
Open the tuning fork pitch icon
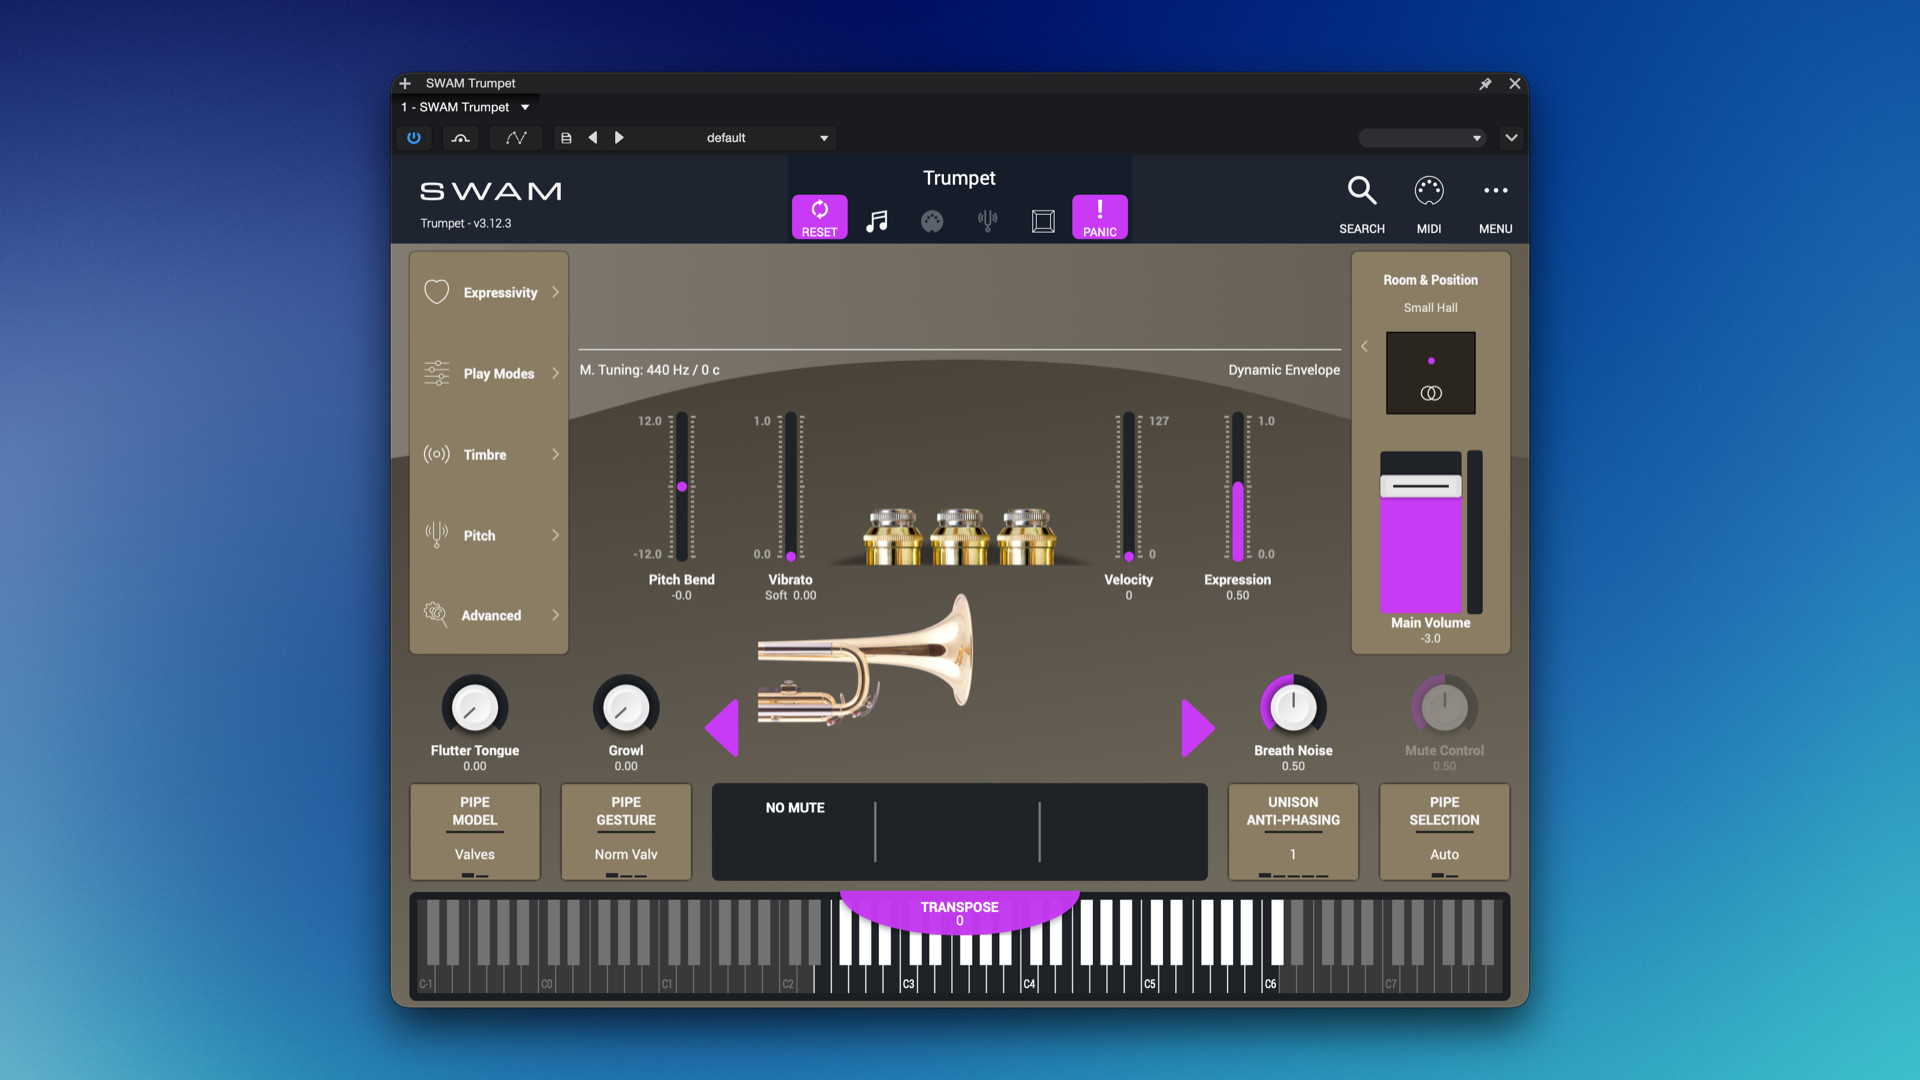tap(987, 221)
